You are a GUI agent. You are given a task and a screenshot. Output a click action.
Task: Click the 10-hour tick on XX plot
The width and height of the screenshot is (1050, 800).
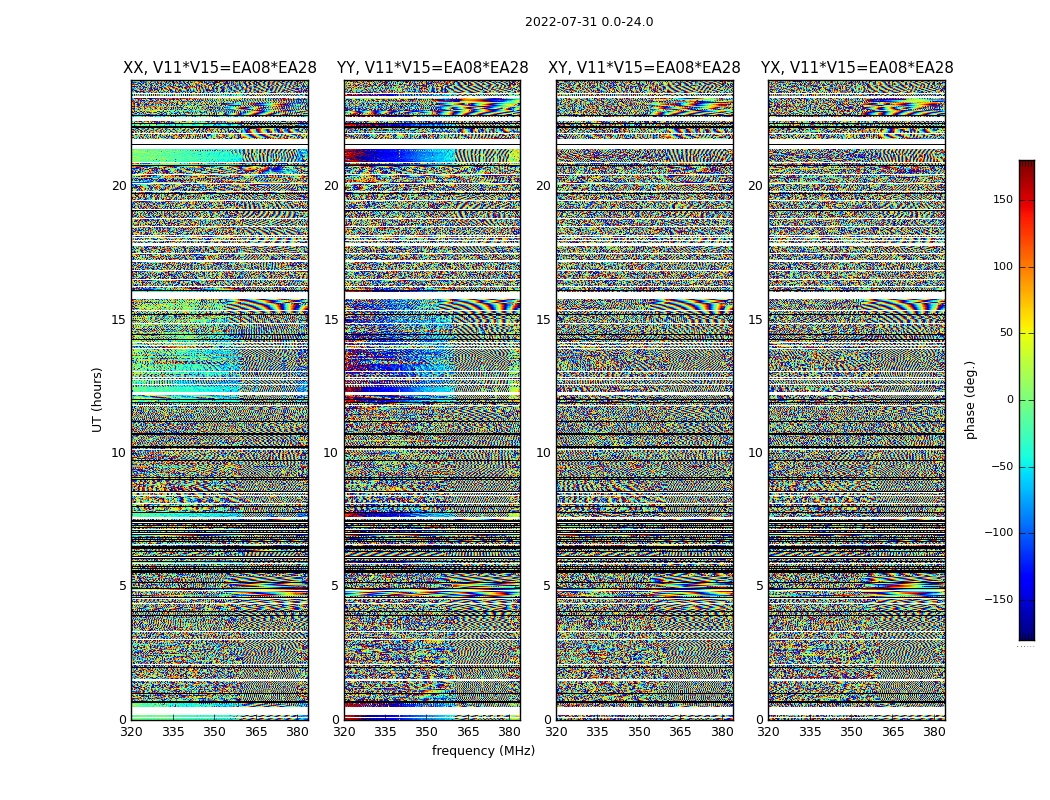coord(119,453)
